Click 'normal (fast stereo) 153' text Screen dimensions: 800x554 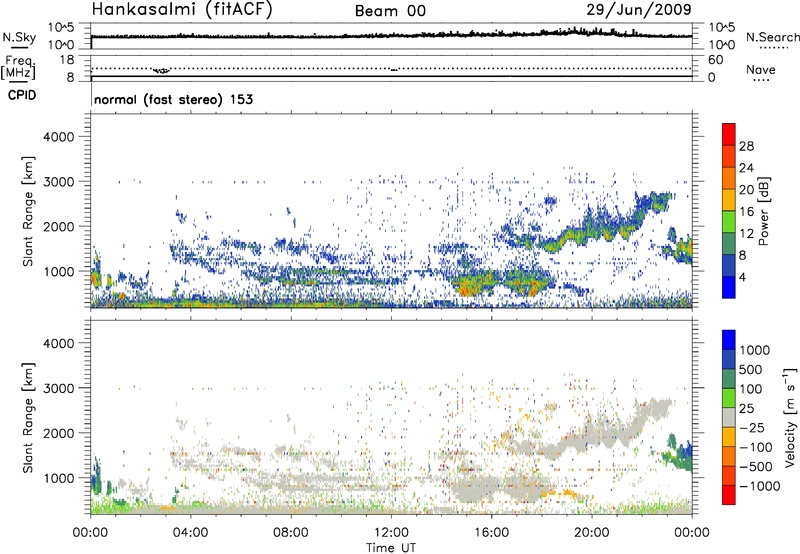173,99
